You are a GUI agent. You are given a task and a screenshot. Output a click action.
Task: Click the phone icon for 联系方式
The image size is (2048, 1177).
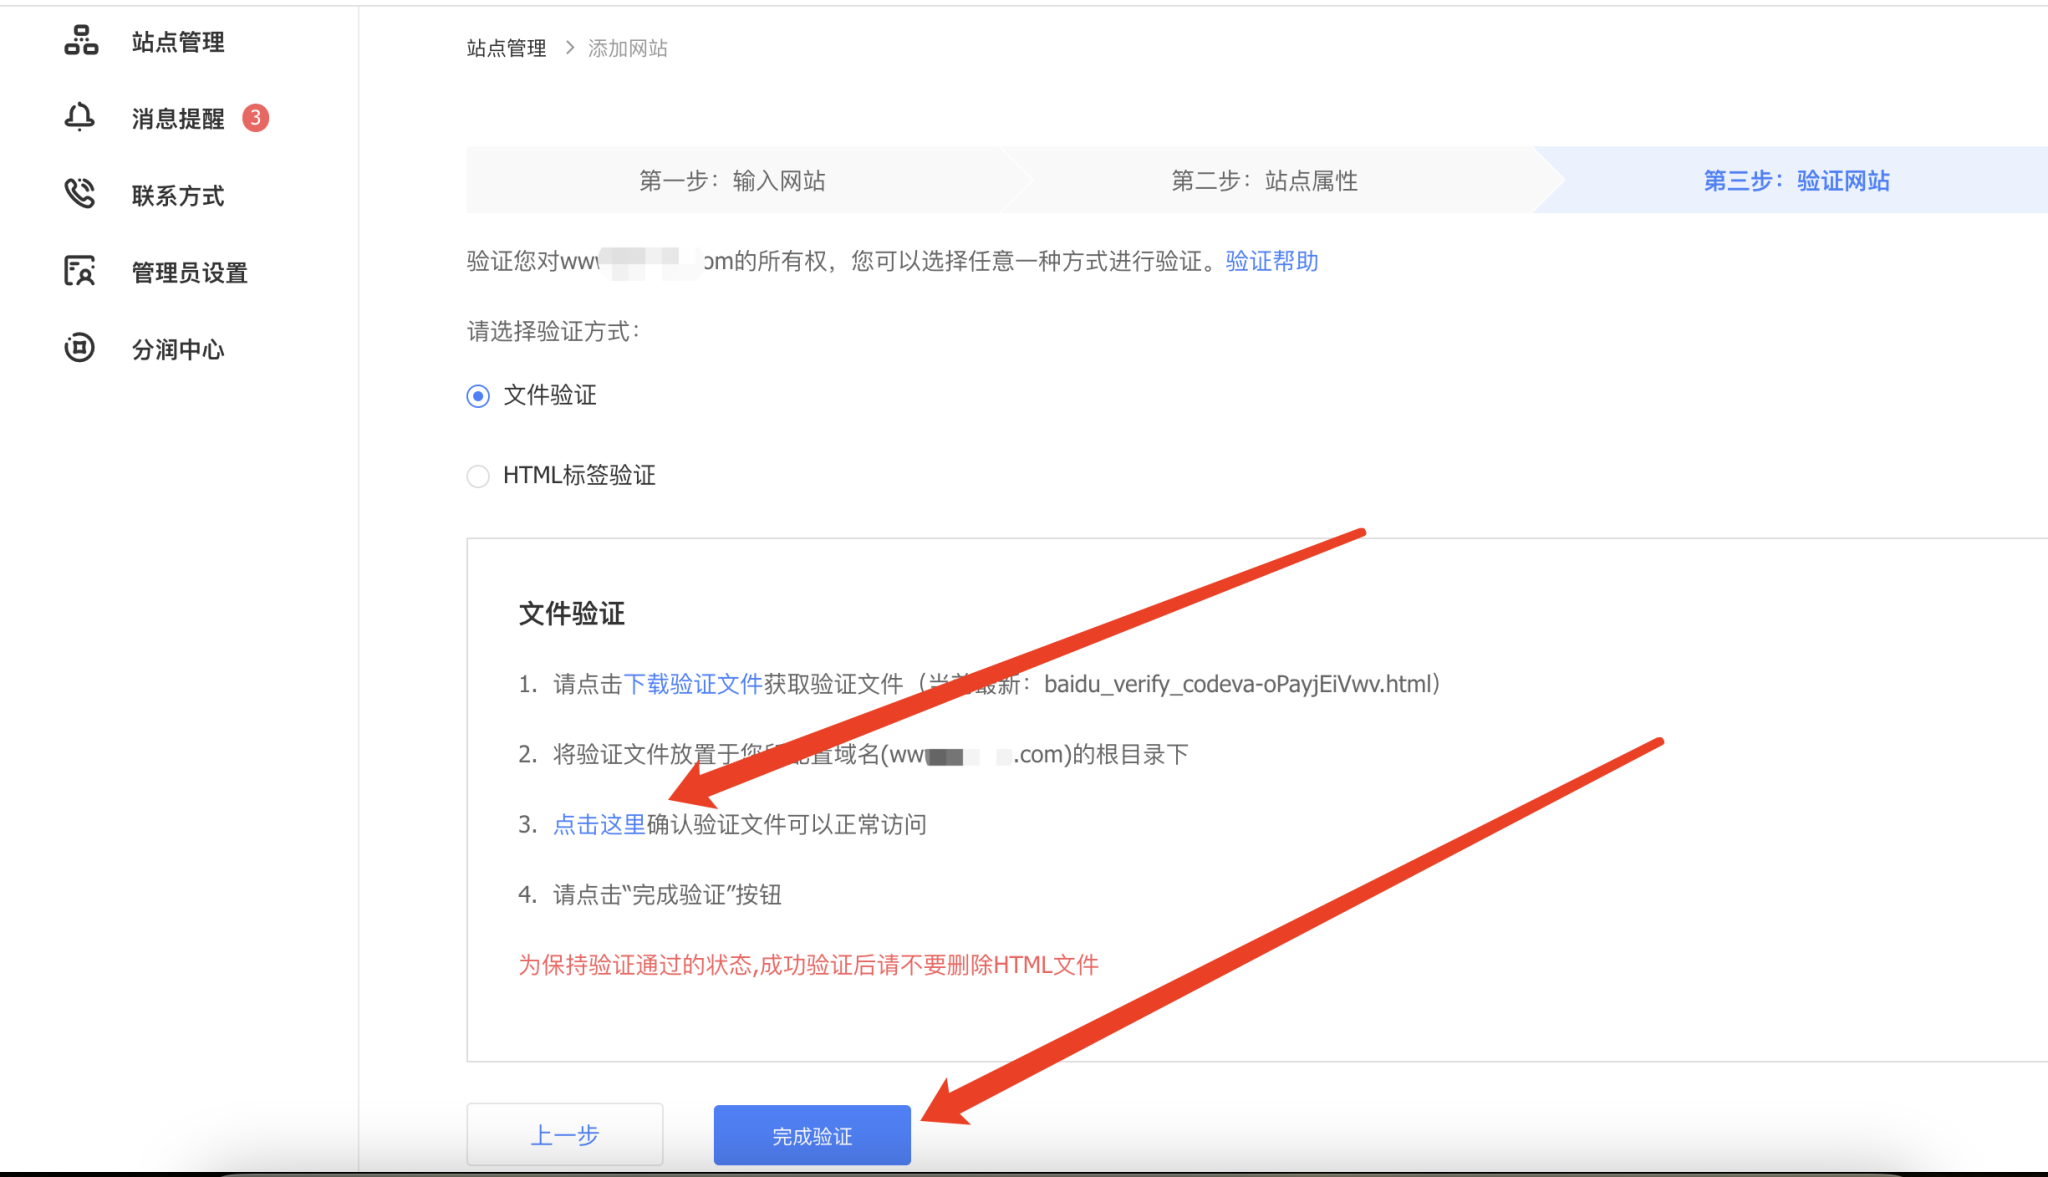(80, 194)
